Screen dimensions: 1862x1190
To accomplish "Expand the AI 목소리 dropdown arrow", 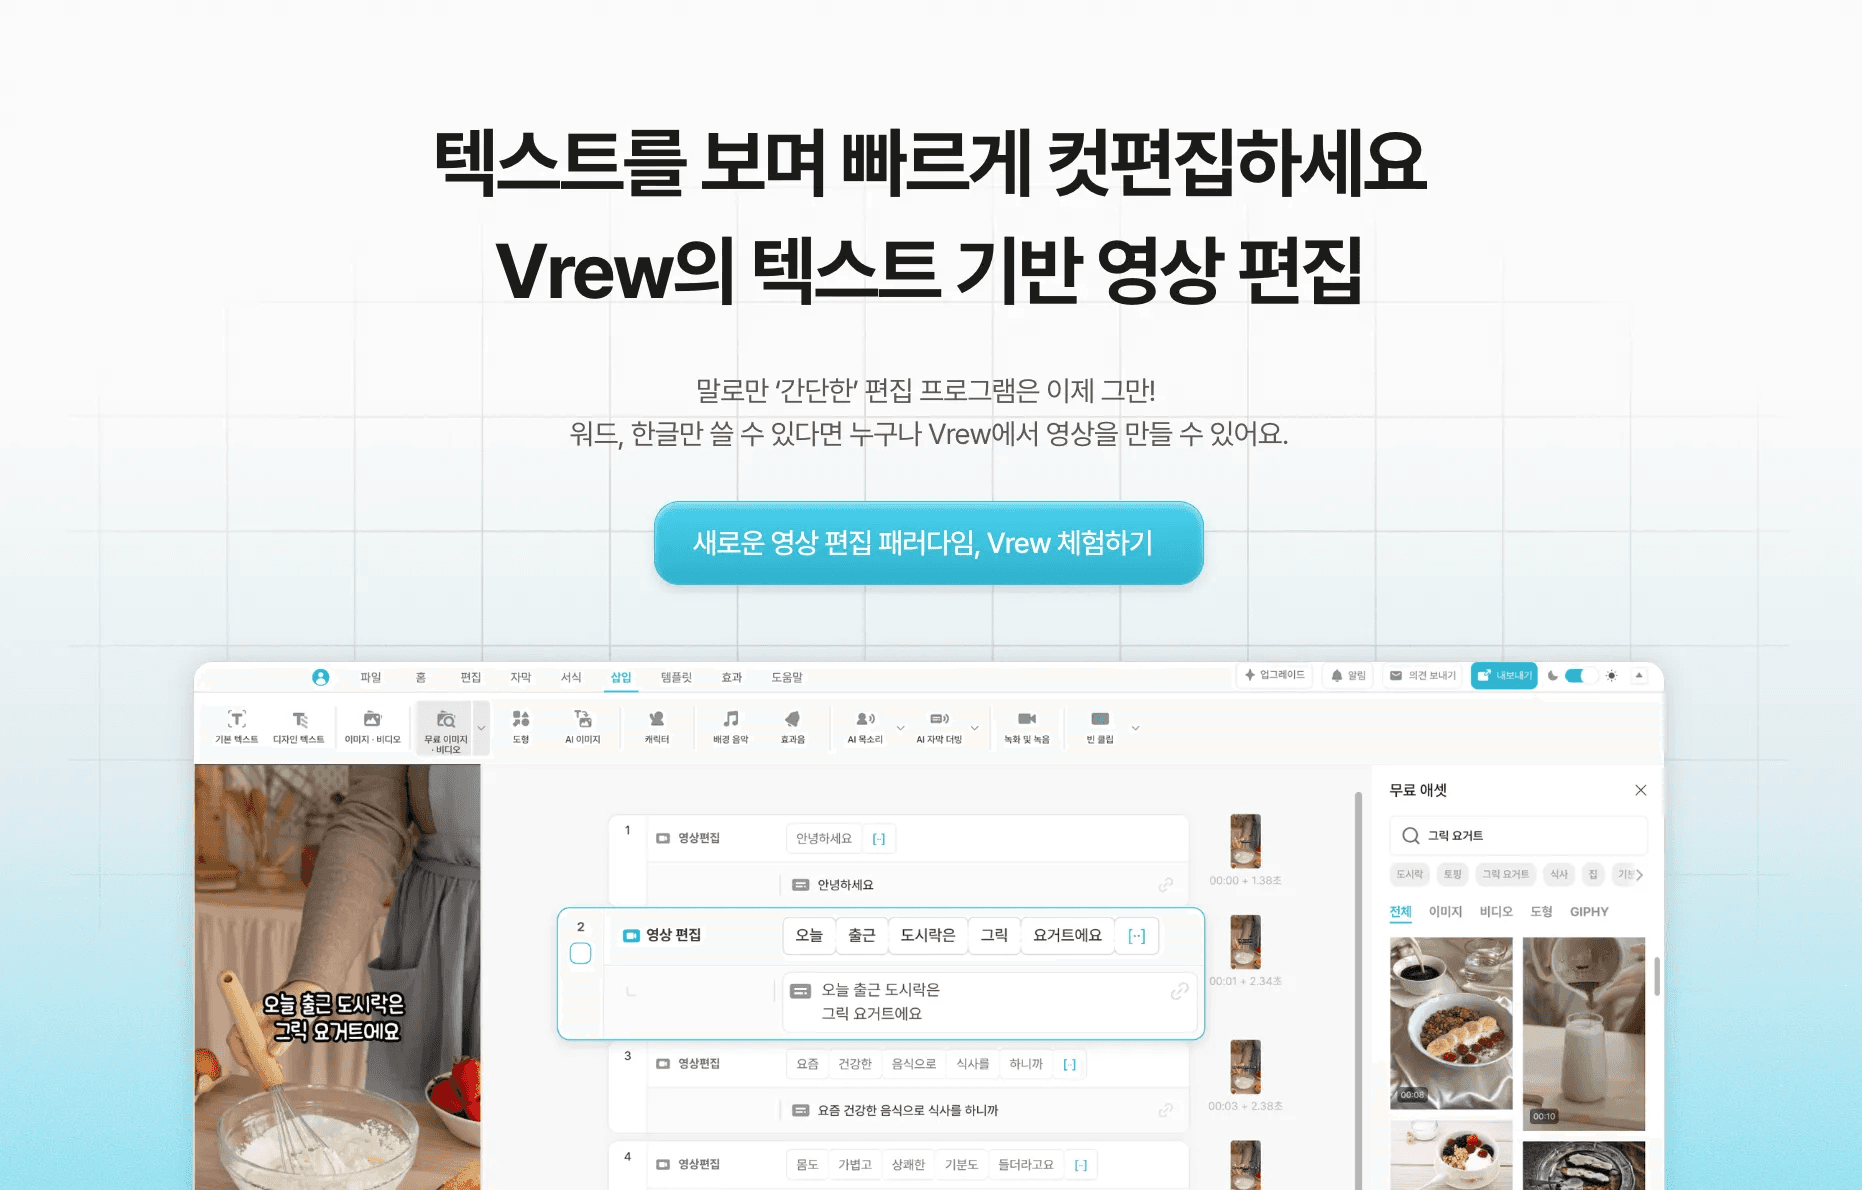I will click(900, 728).
